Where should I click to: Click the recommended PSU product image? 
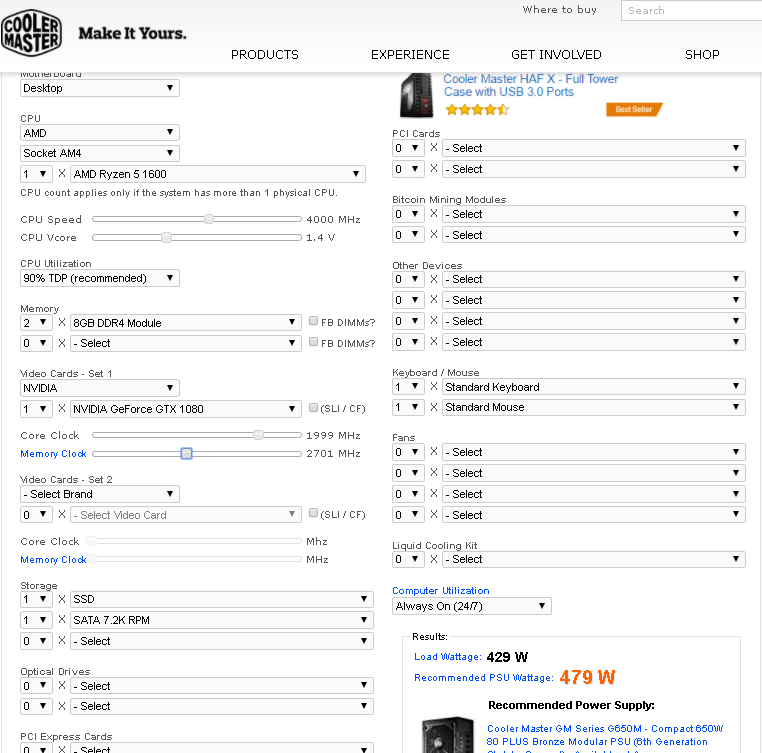tap(448, 735)
